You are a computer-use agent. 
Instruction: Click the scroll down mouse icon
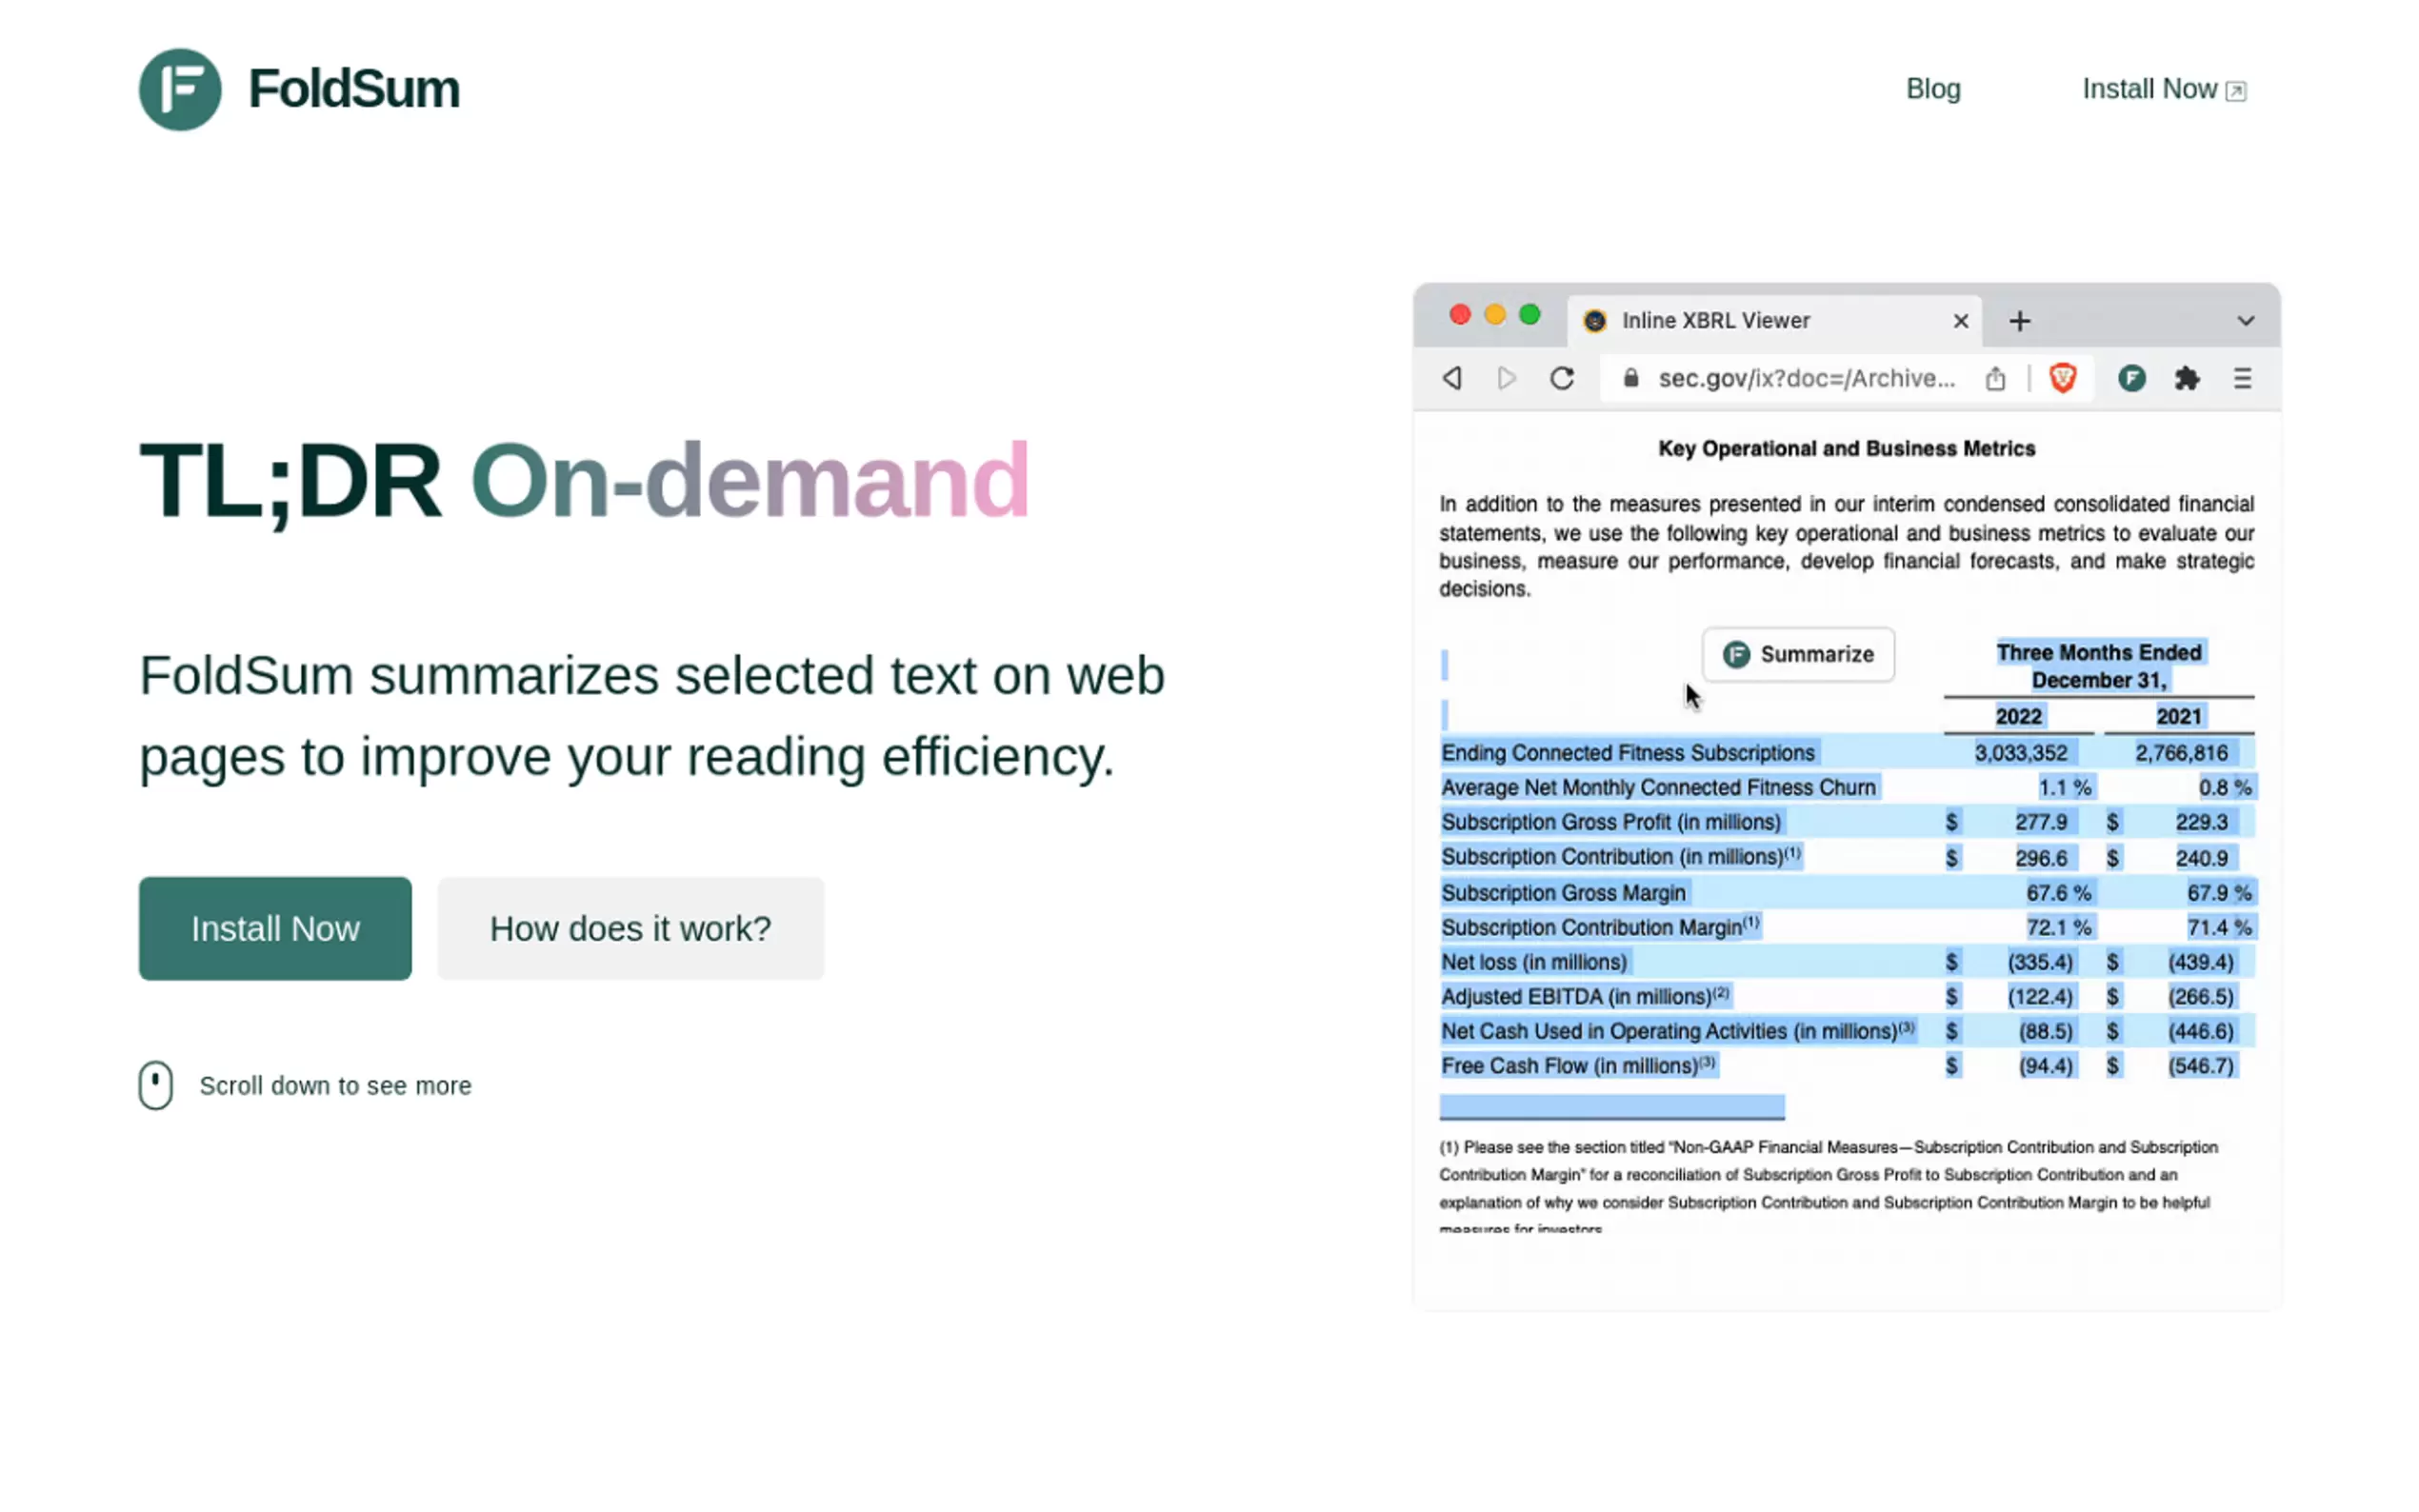tap(155, 1085)
